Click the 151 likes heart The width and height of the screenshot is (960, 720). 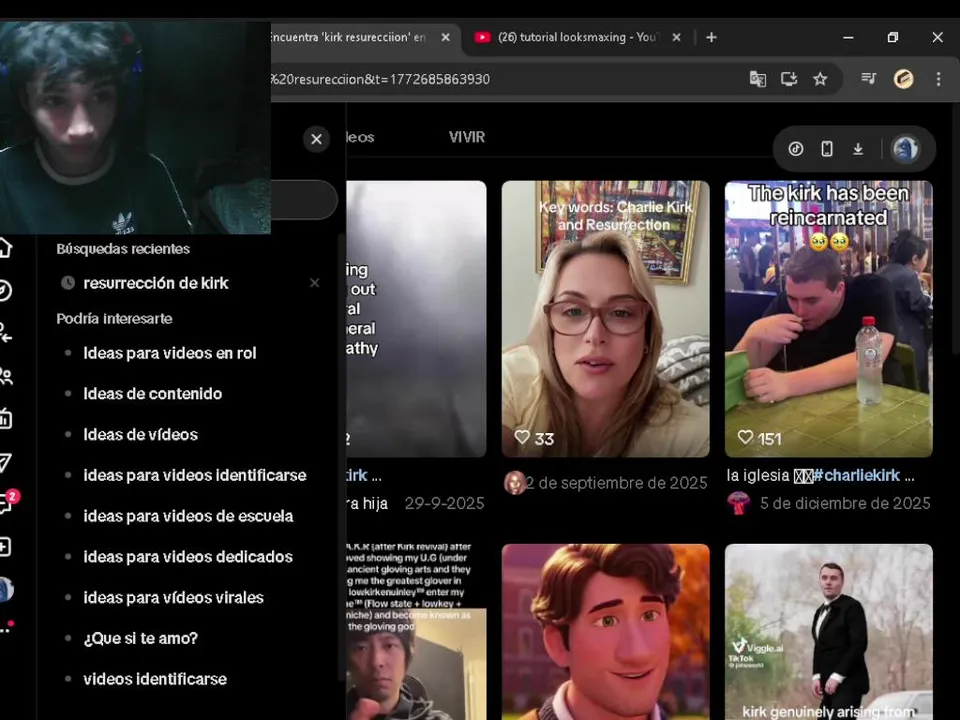pos(745,438)
